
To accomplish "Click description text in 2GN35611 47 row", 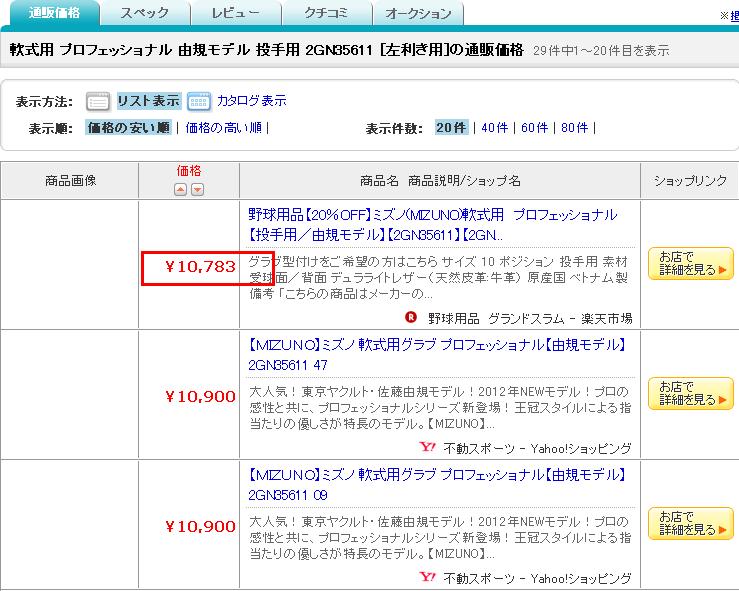I will point(440,408).
